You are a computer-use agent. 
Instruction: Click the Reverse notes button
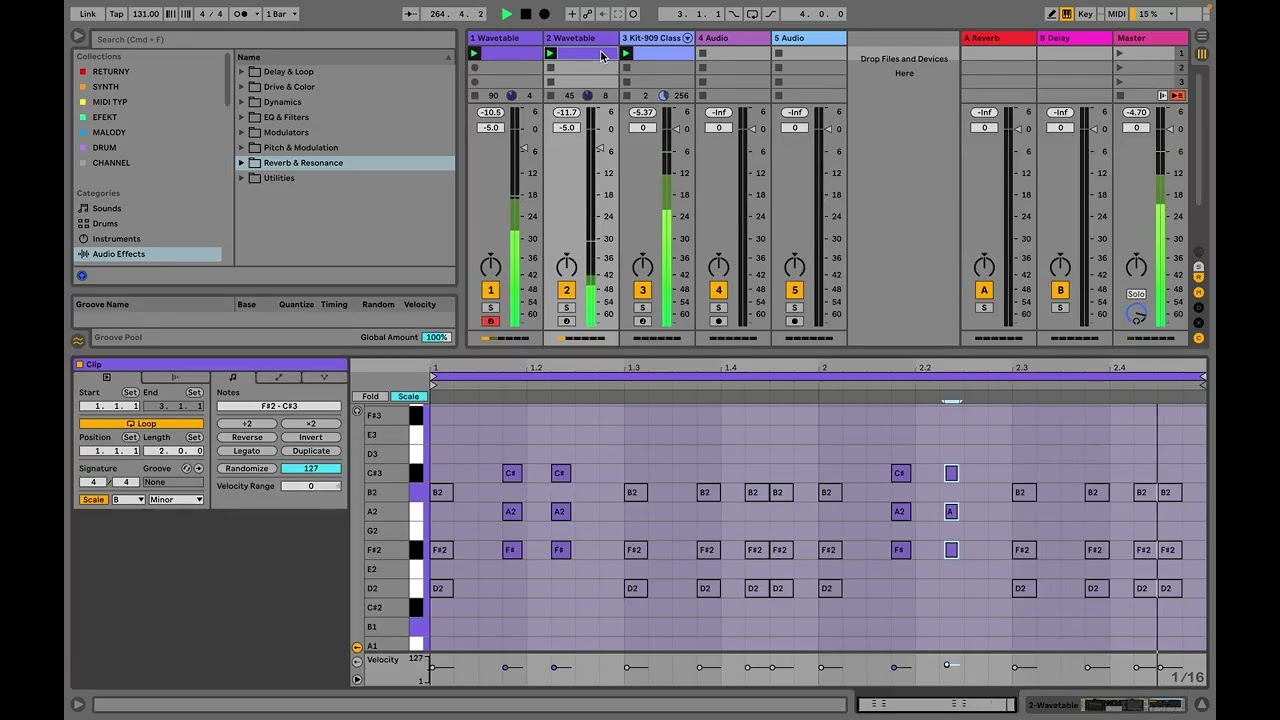click(x=247, y=438)
